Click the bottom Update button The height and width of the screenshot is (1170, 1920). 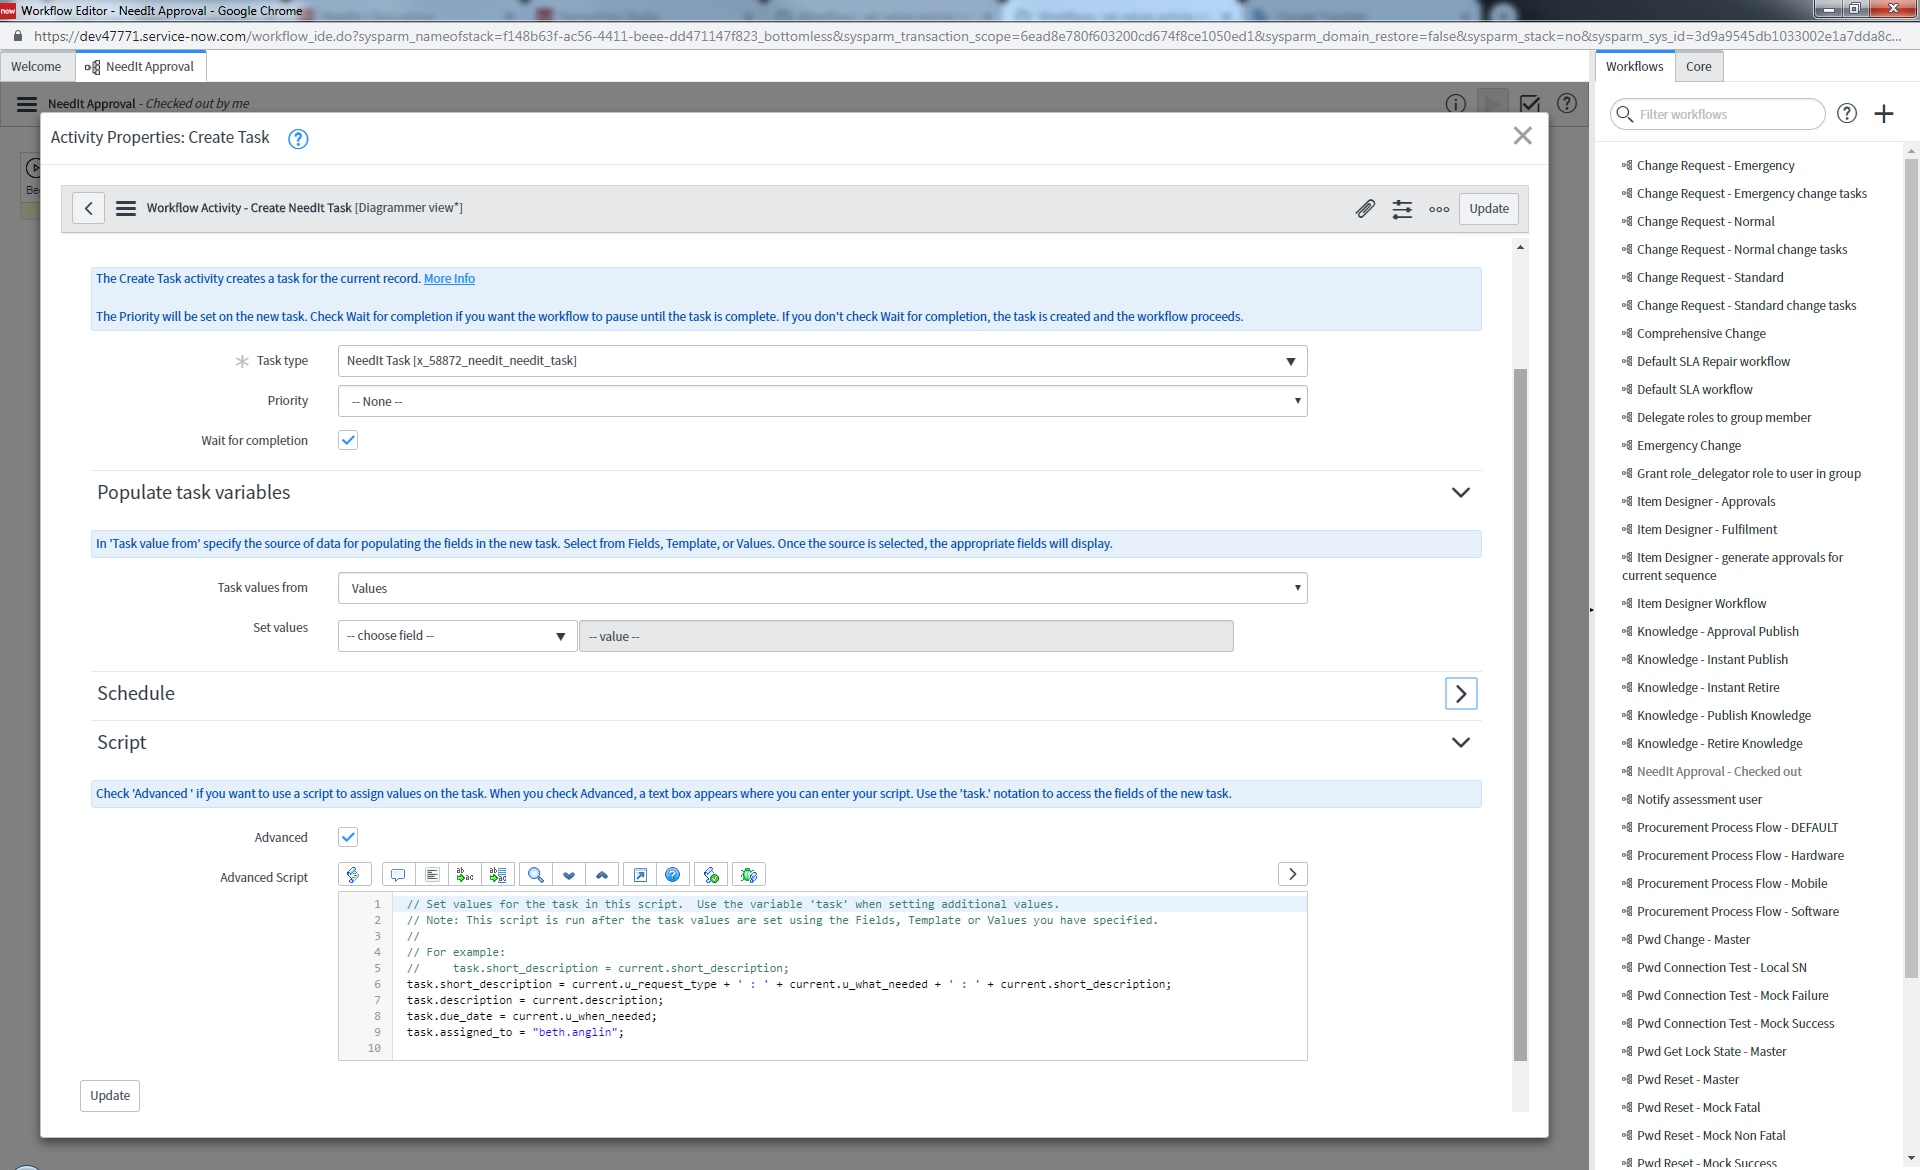pos(110,1095)
